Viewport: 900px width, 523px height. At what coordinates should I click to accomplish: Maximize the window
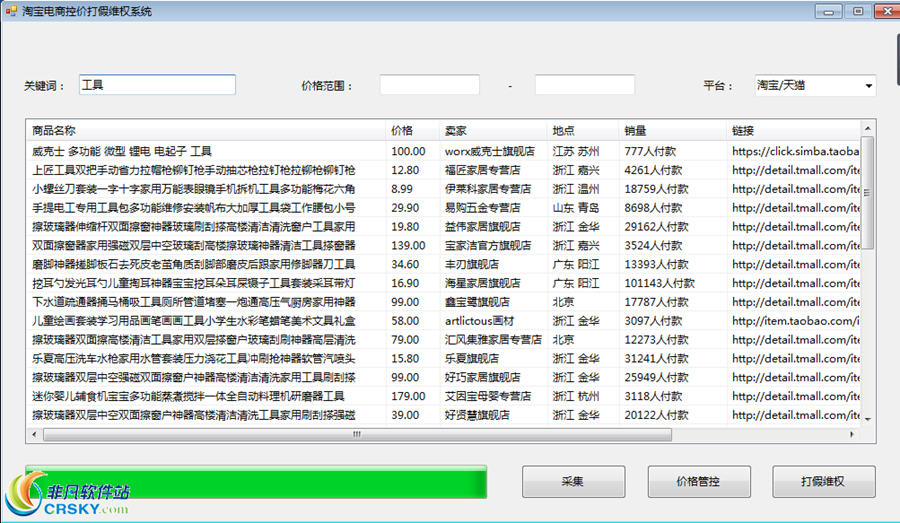click(858, 11)
